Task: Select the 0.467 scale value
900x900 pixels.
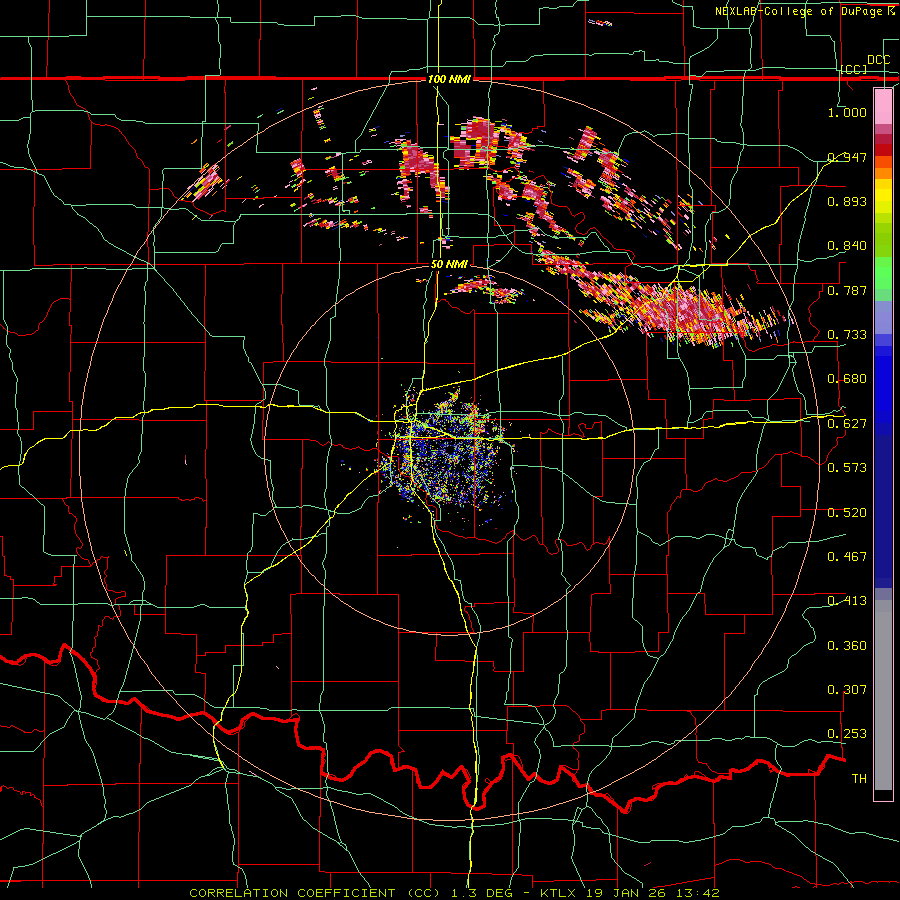Action: pyautogui.click(x=847, y=557)
